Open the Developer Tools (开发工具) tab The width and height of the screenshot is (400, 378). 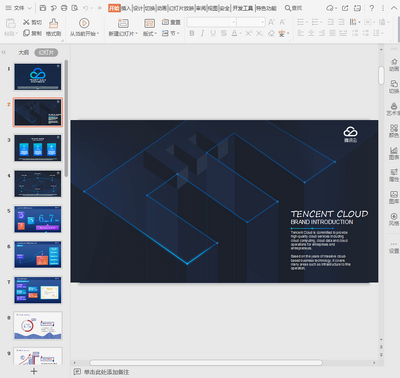pyautogui.click(x=243, y=8)
